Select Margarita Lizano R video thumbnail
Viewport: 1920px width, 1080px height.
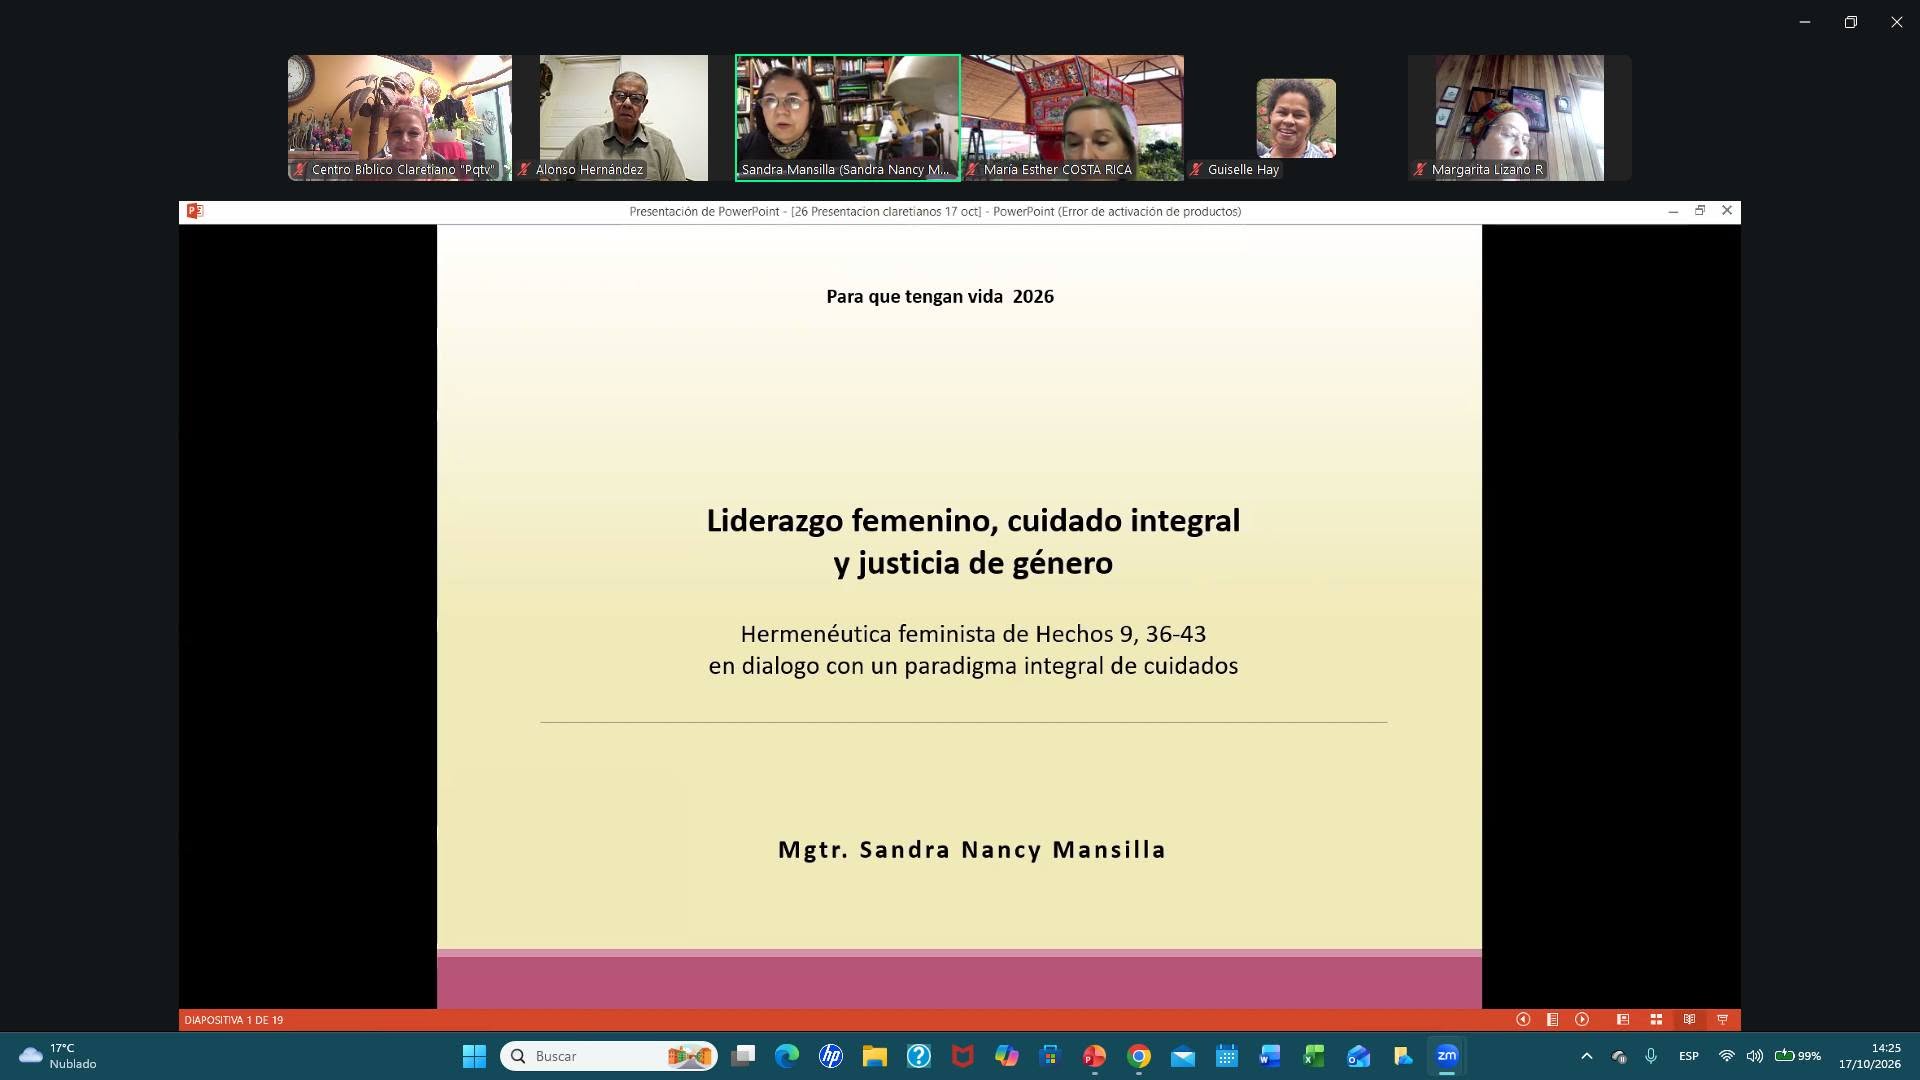coord(1520,118)
